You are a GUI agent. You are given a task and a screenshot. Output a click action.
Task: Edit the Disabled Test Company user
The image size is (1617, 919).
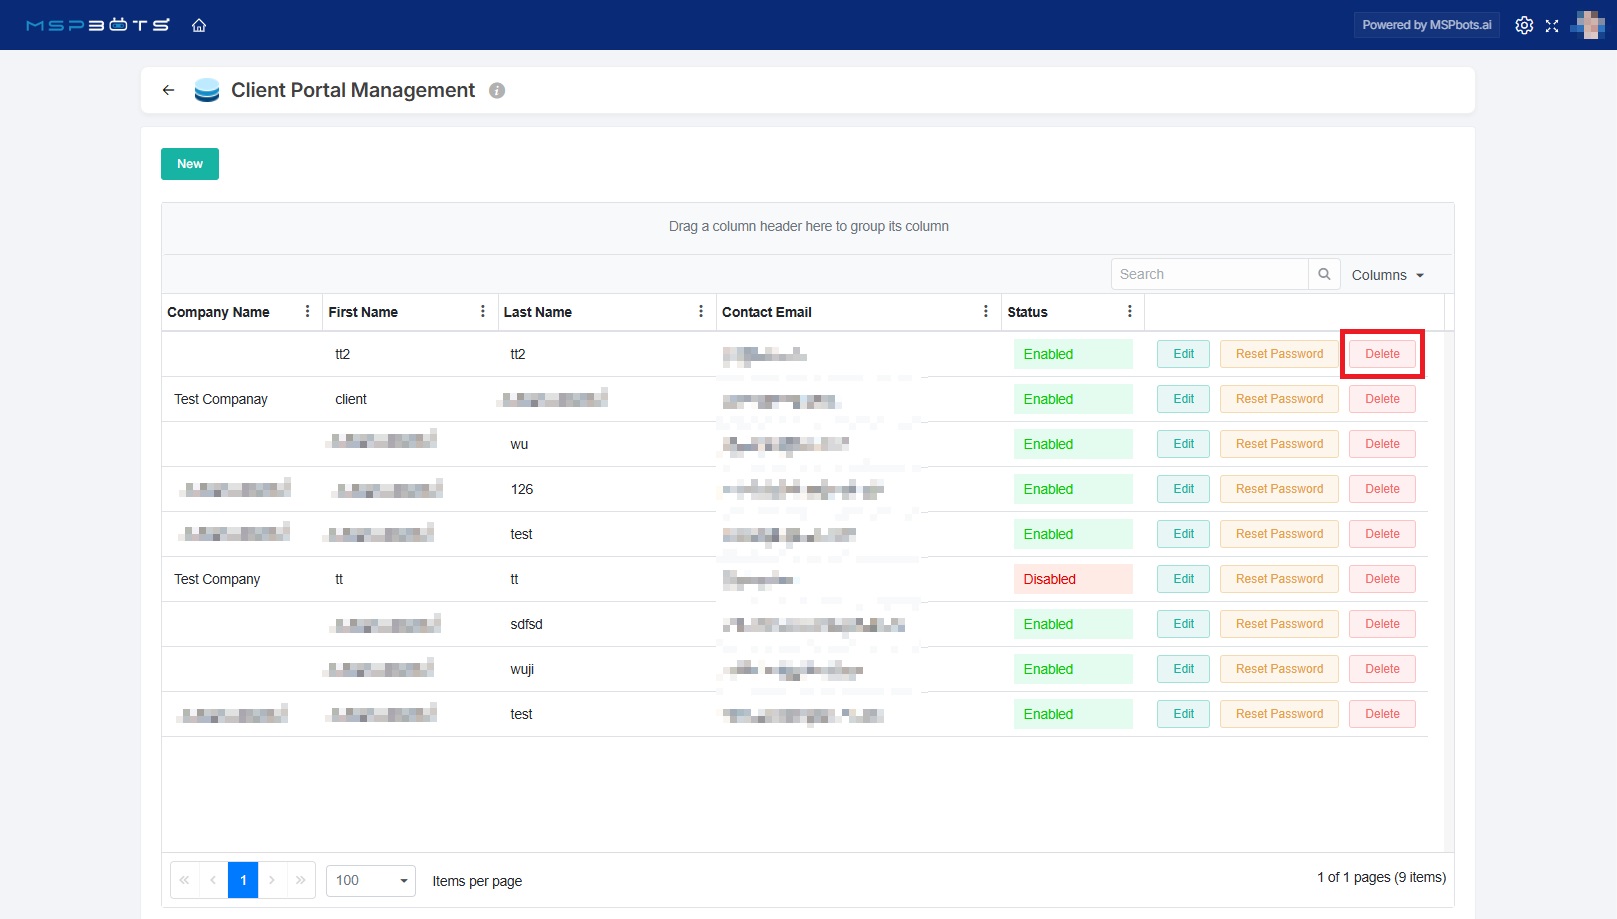(1183, 579)
